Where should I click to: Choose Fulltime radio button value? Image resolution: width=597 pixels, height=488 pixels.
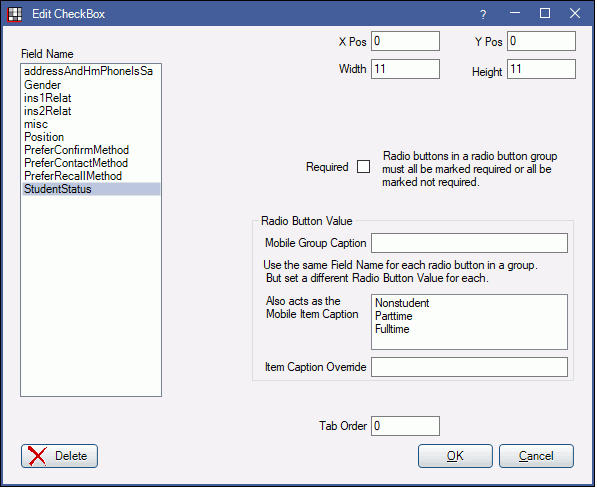[x=392, y=329]
